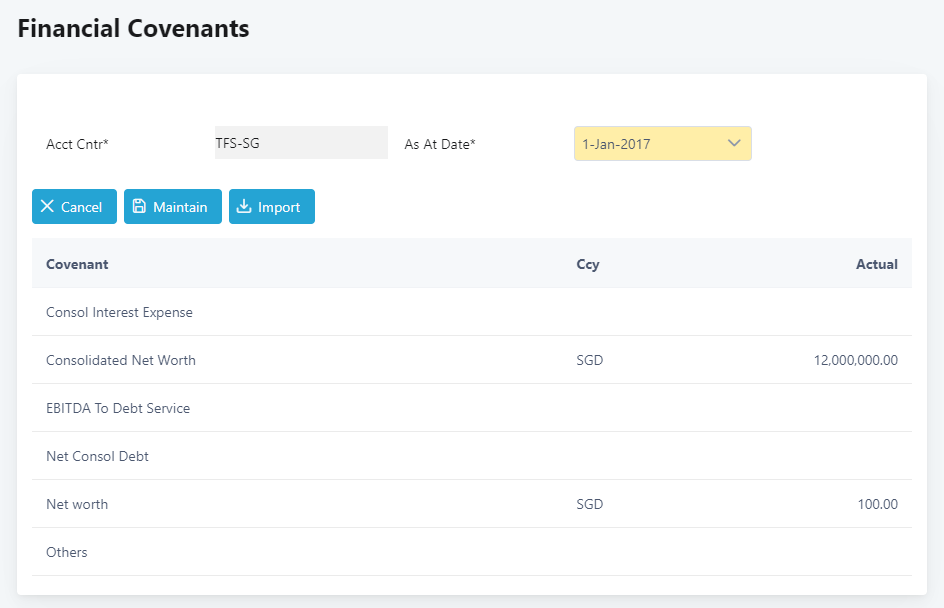This screenshot has width=944, height=608.
Task: Click the Actual column header
Action: click(x=876, y=264)
